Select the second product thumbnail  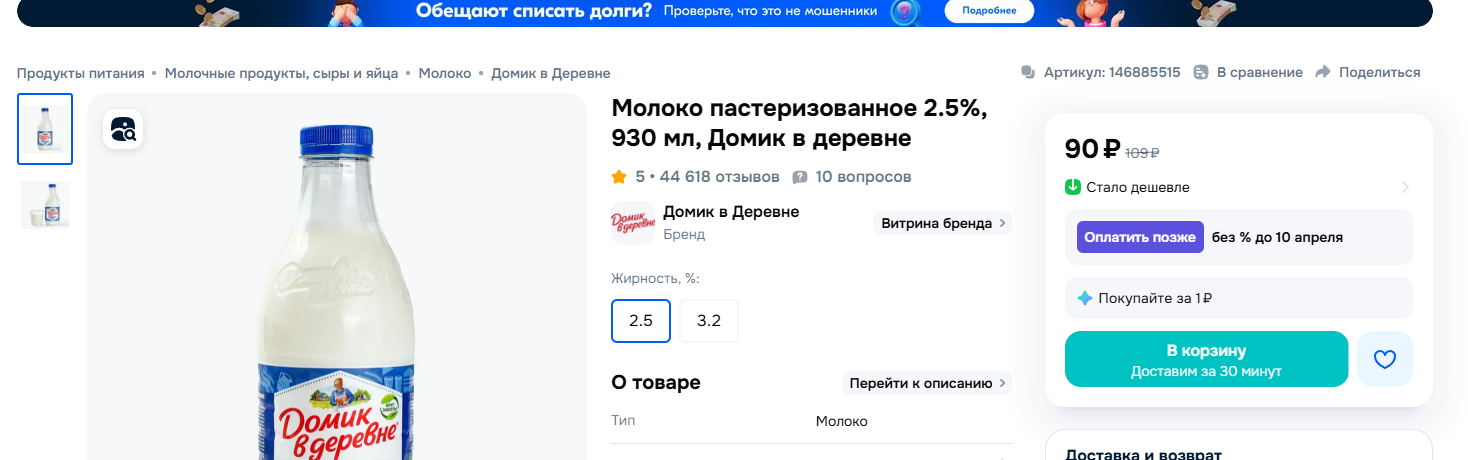coord(45,205)
